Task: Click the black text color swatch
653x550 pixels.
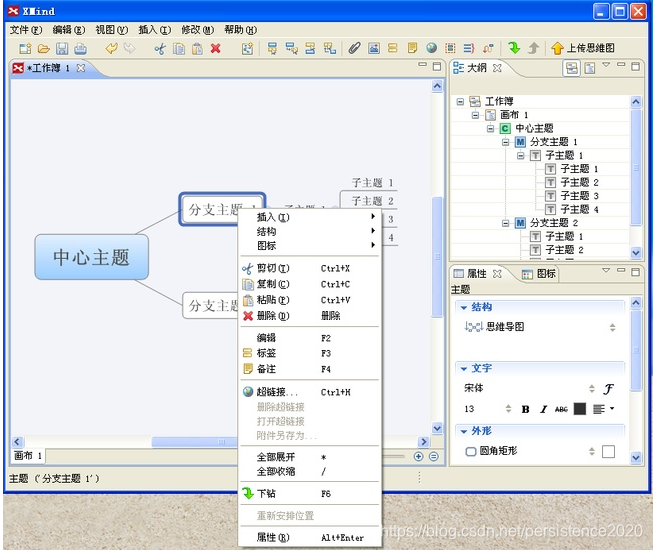Action: click(x=580, y=409)
